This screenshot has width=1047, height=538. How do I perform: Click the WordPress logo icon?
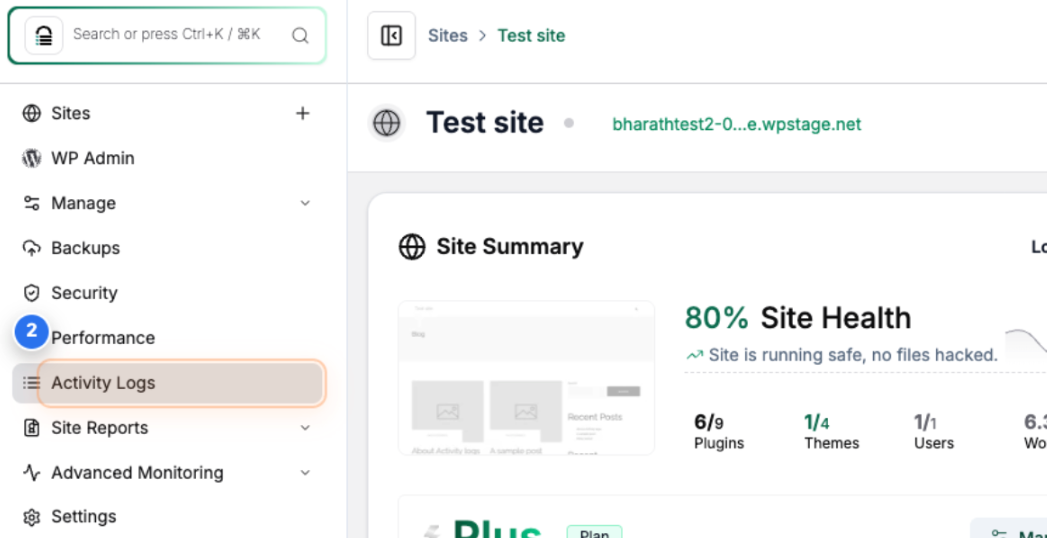coord(31,158)
